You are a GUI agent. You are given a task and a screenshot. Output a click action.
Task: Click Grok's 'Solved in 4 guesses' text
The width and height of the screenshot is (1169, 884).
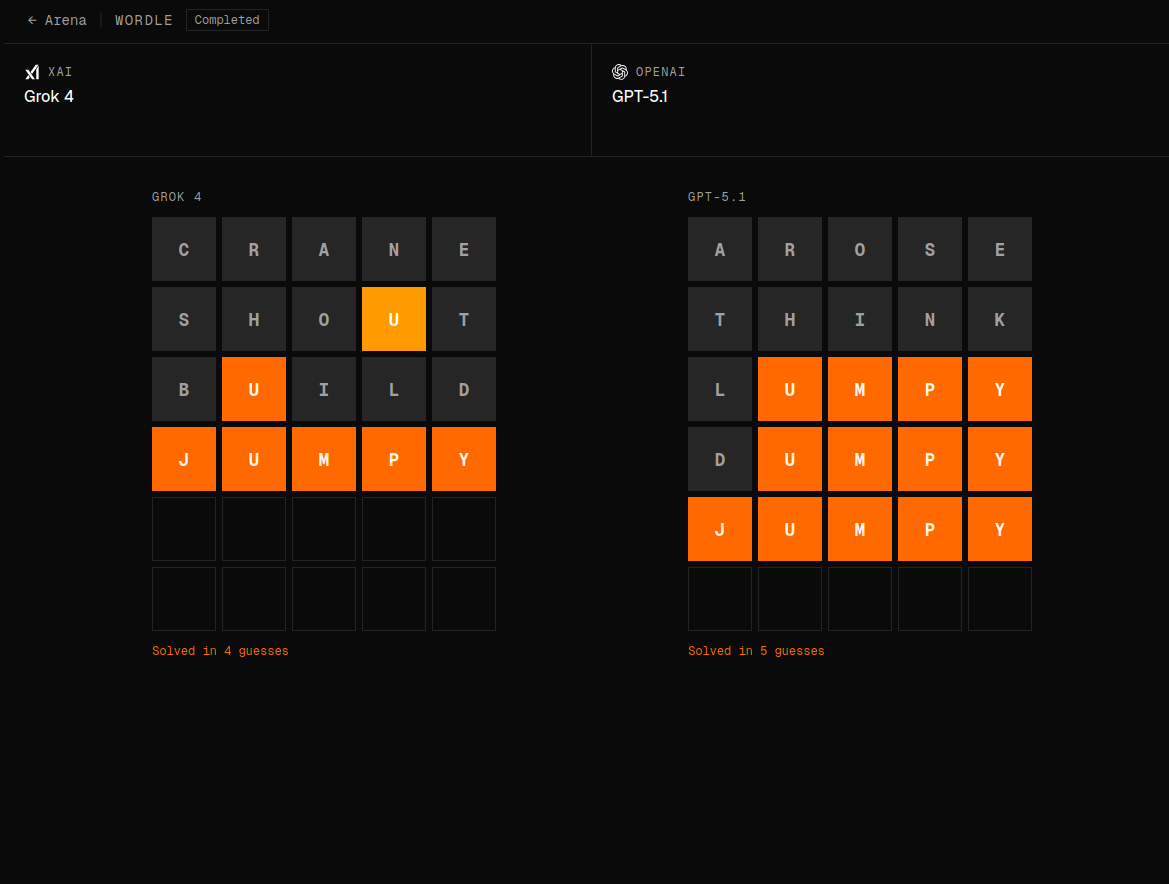tap(220, 651)
